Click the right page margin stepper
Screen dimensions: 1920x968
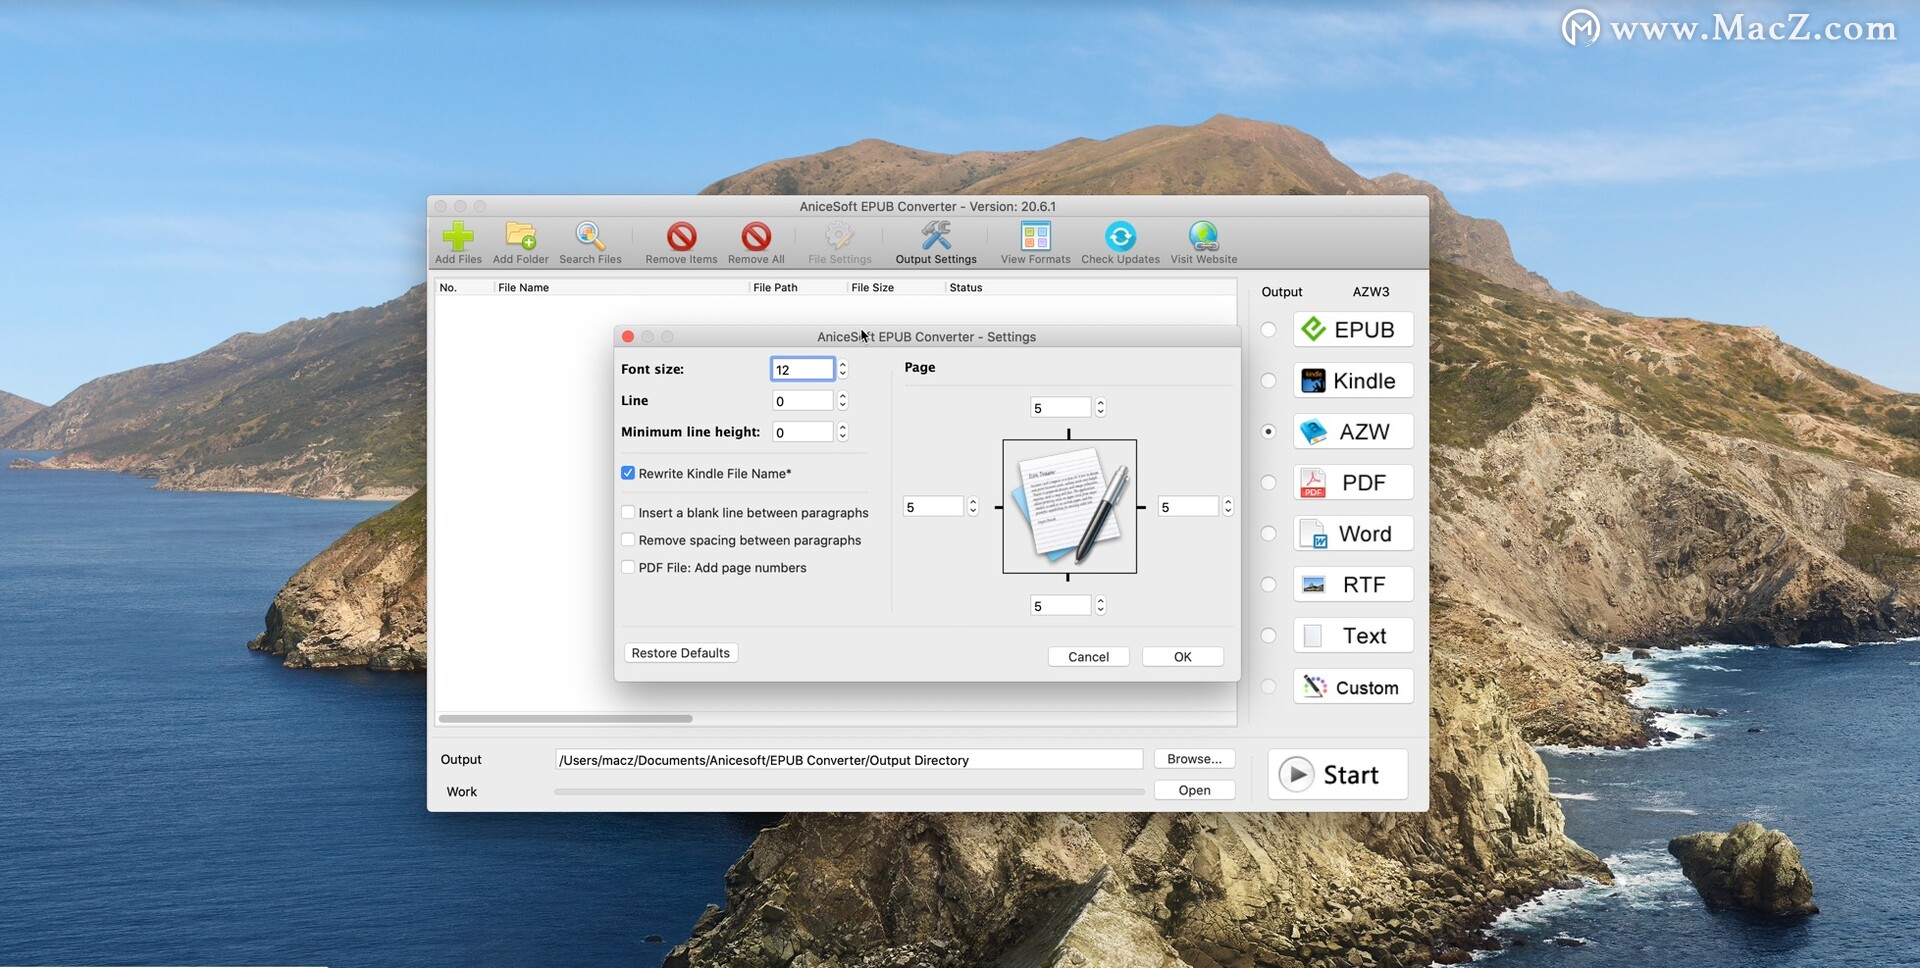click(1228, 506)
